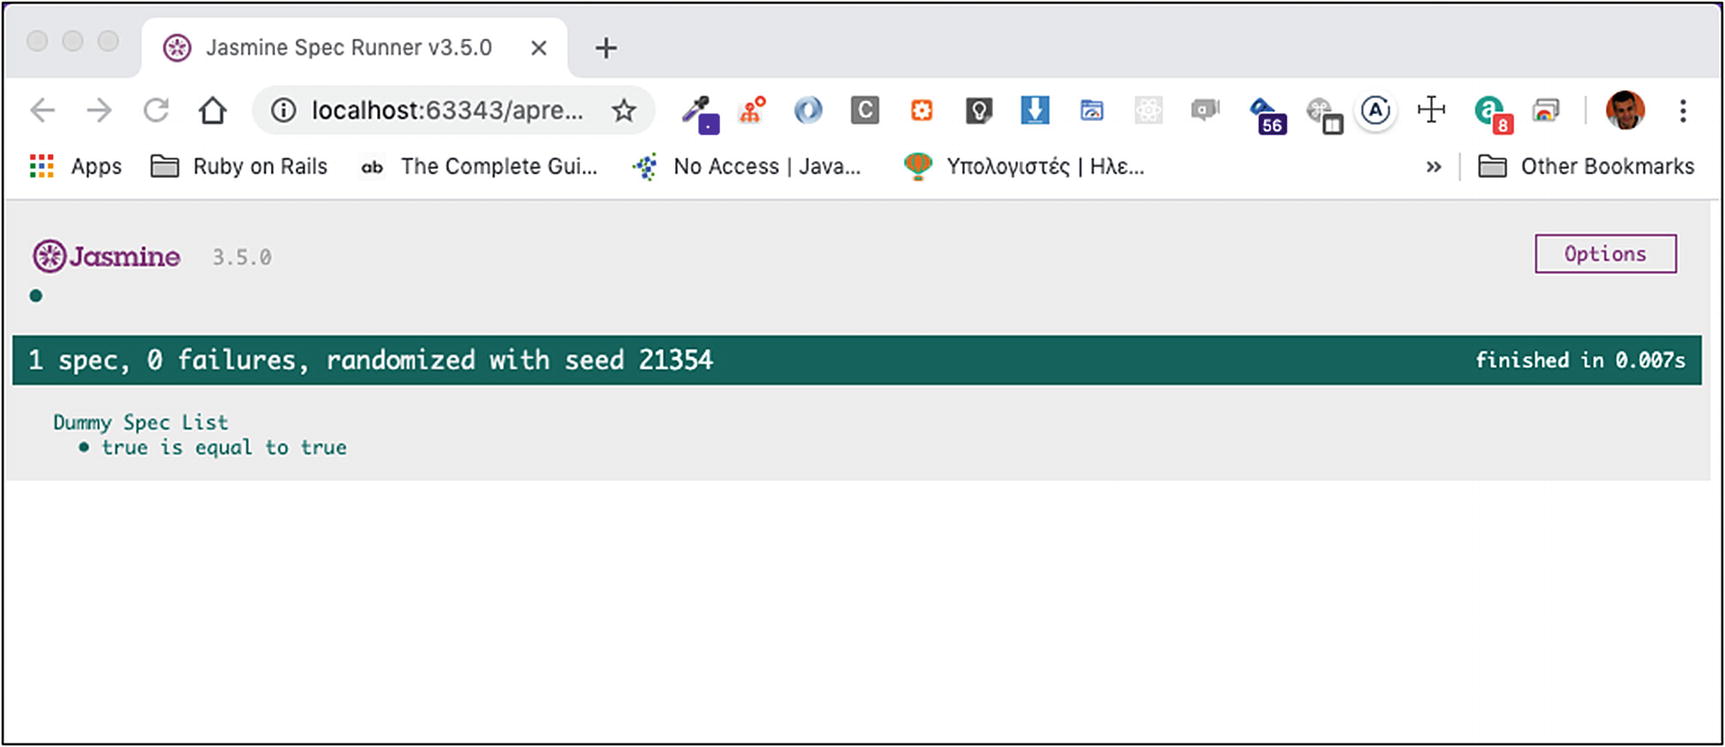
Task: Open the rainbow windows extension
Action: click(x=1546, y=110)
